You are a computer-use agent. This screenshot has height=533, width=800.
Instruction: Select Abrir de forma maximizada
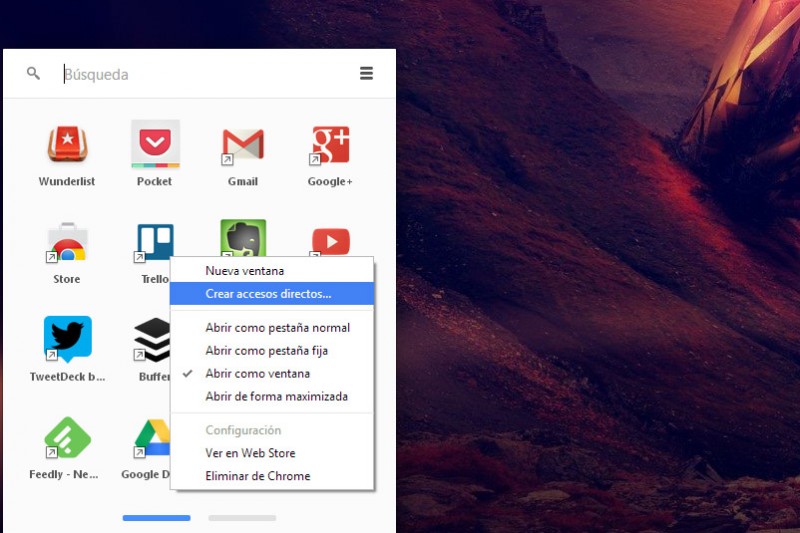(272, 396)
